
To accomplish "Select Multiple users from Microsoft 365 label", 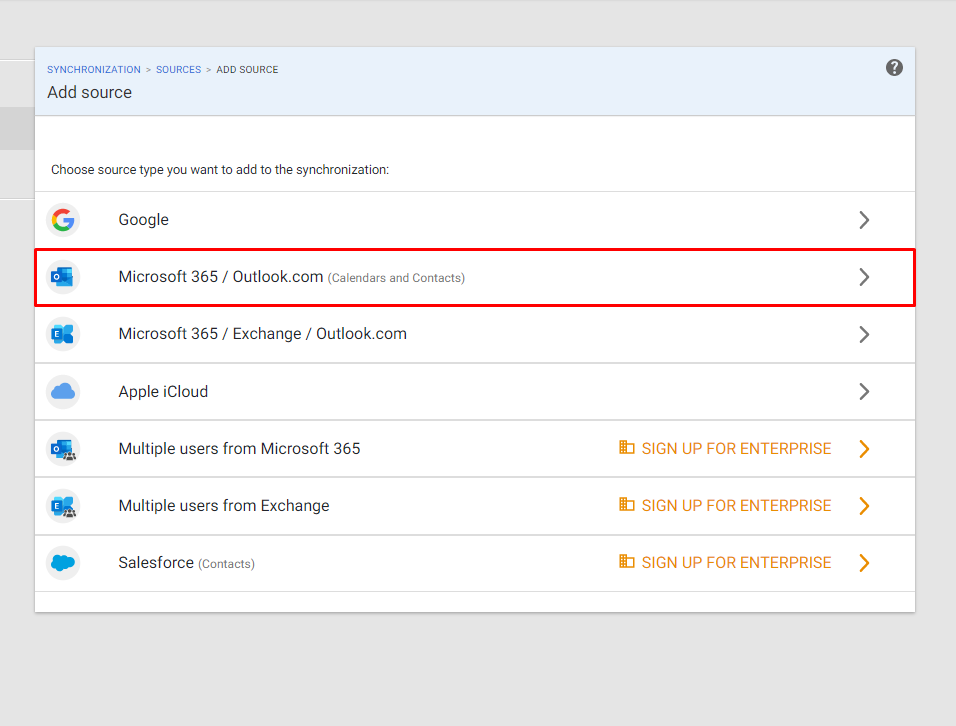I will (x=239, y=449).
